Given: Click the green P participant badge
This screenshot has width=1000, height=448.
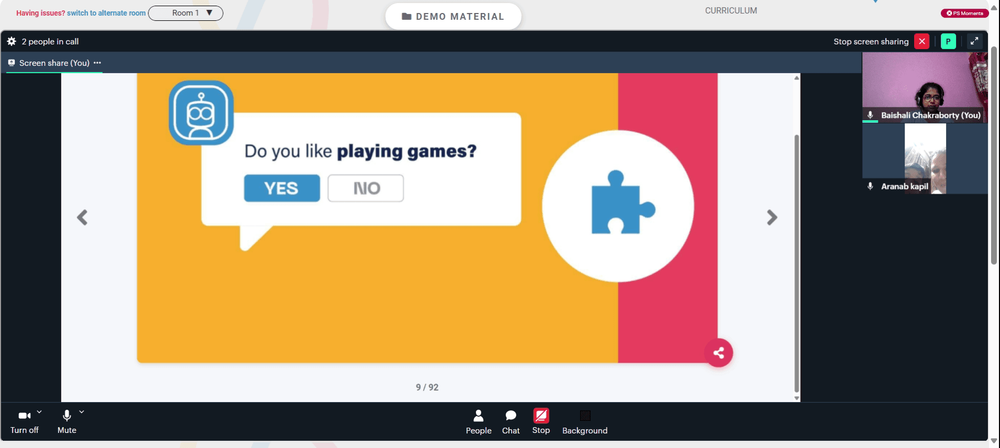Looking at the screenshot, I should coord(948,41).
